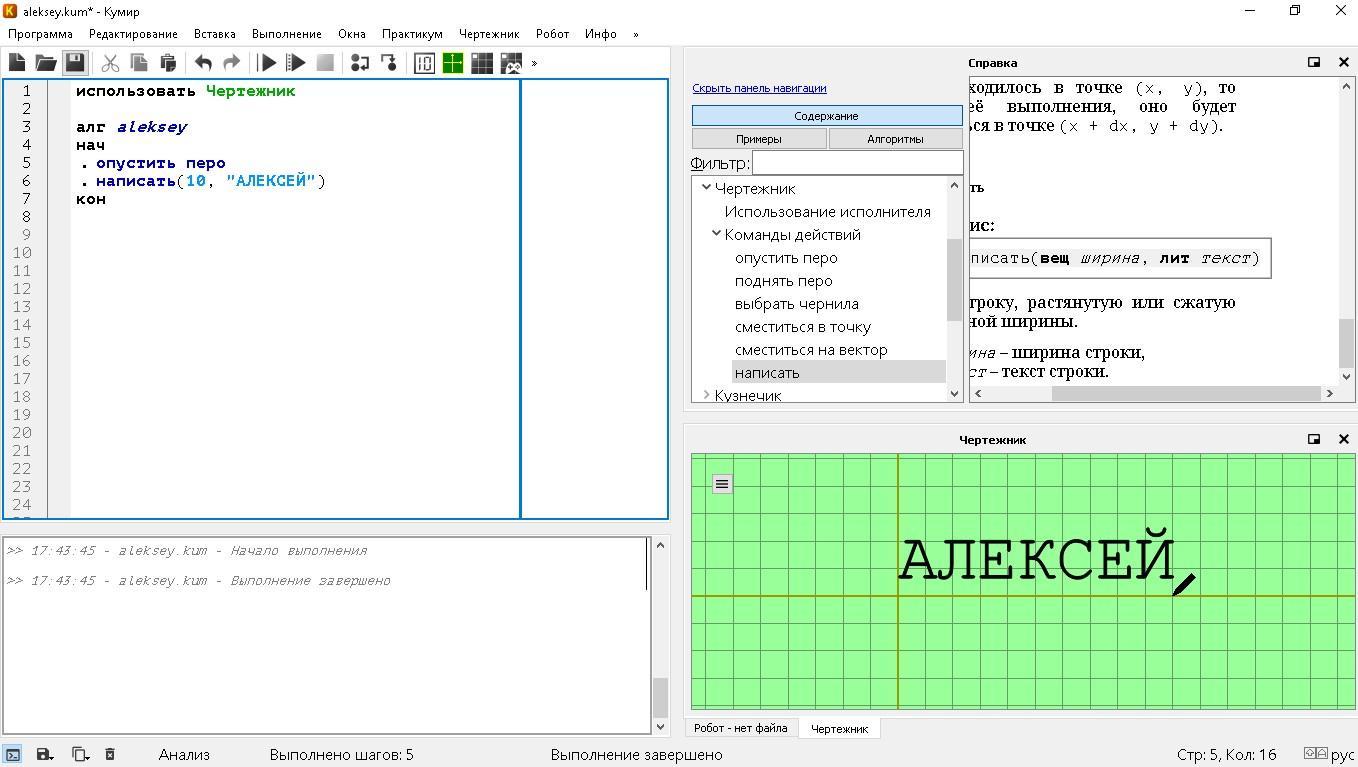Open the Выполнение menu
The height and width of the screenshot is (767, 1358).
tap(286, 33)
